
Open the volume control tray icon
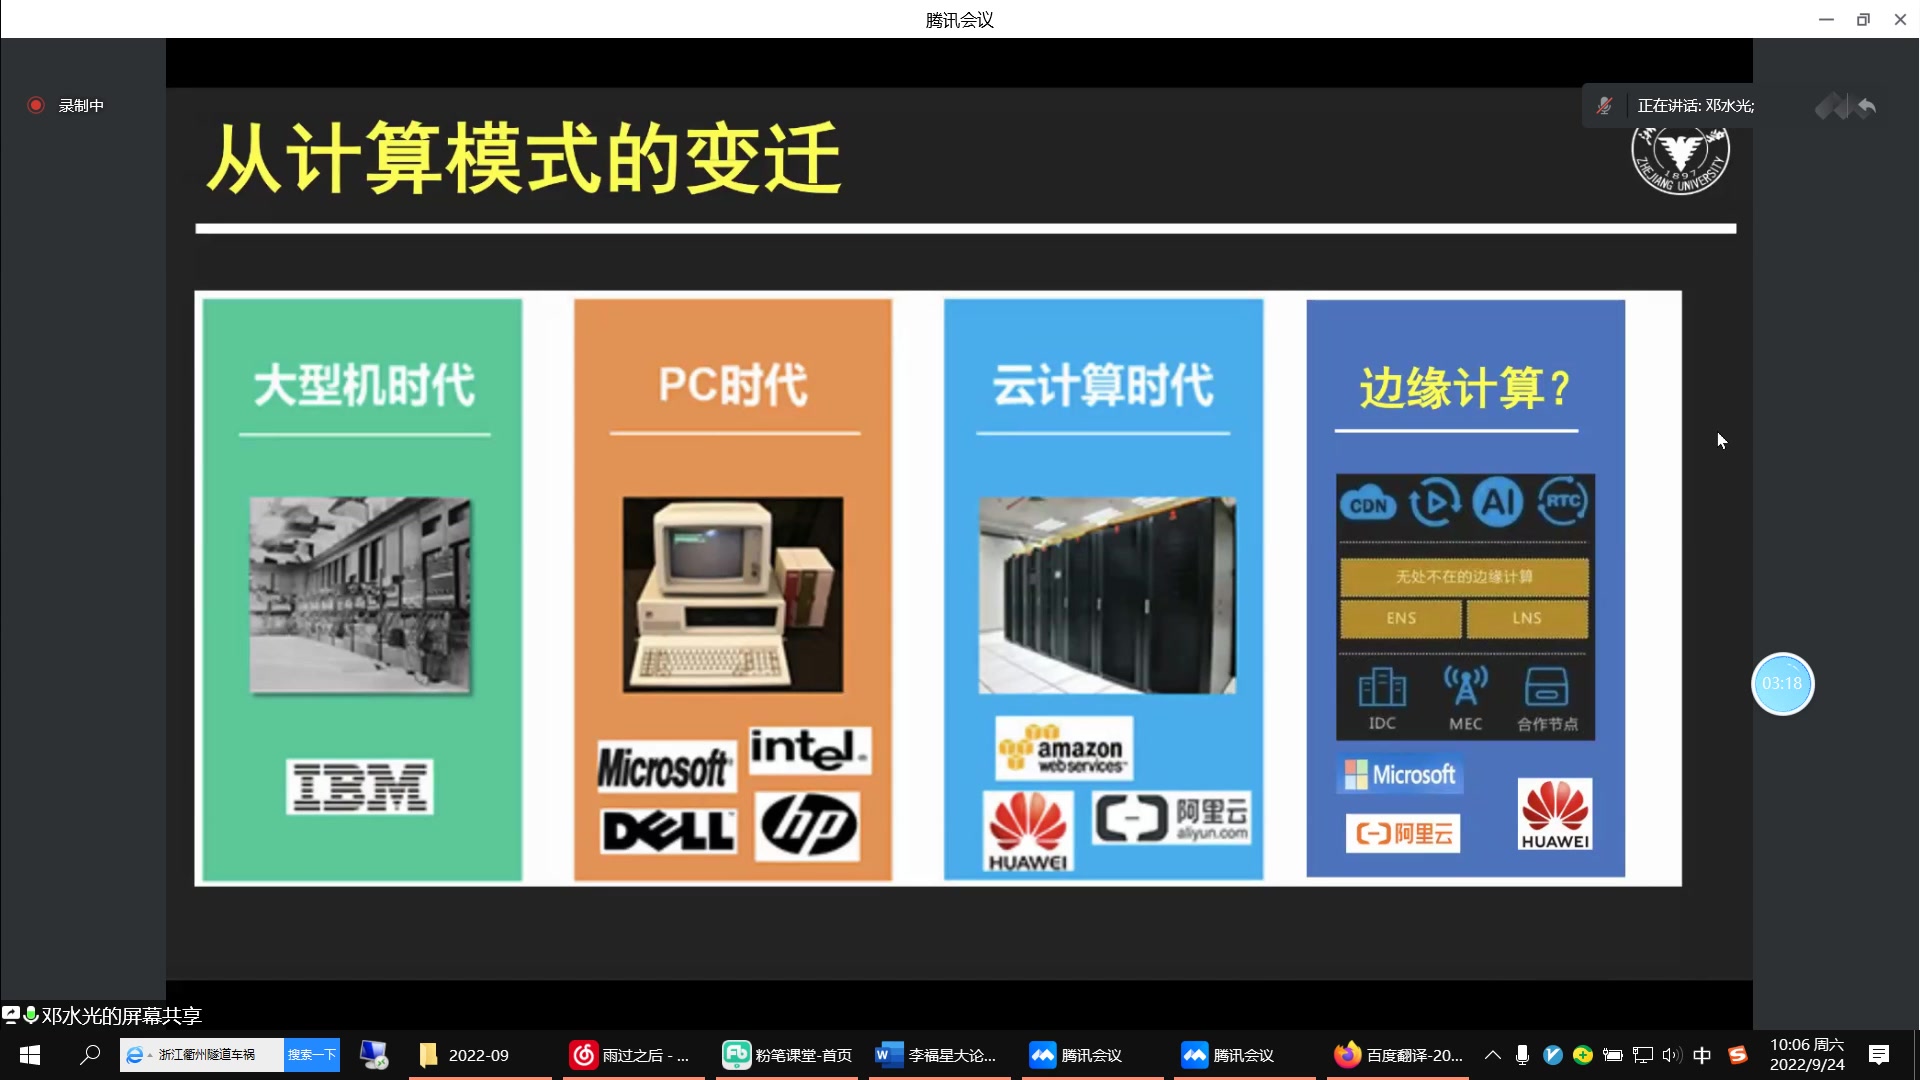tap(1672, 1055)
